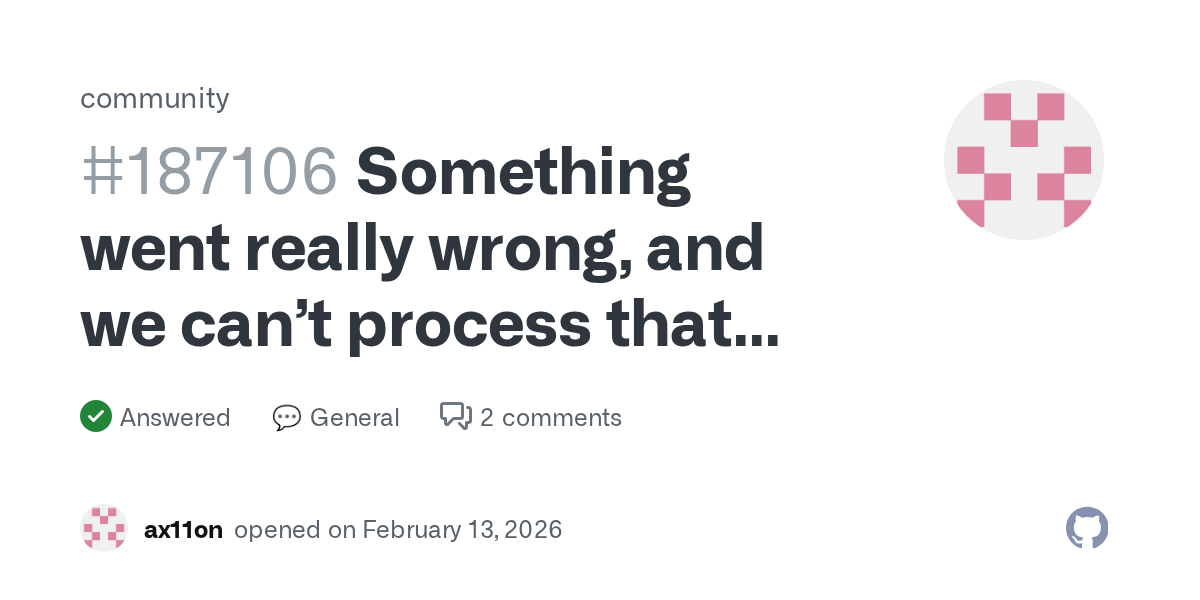Viewport: 1200px width, 600px height.
Task: Click discussion number #187106
Action: coord(208,171)
